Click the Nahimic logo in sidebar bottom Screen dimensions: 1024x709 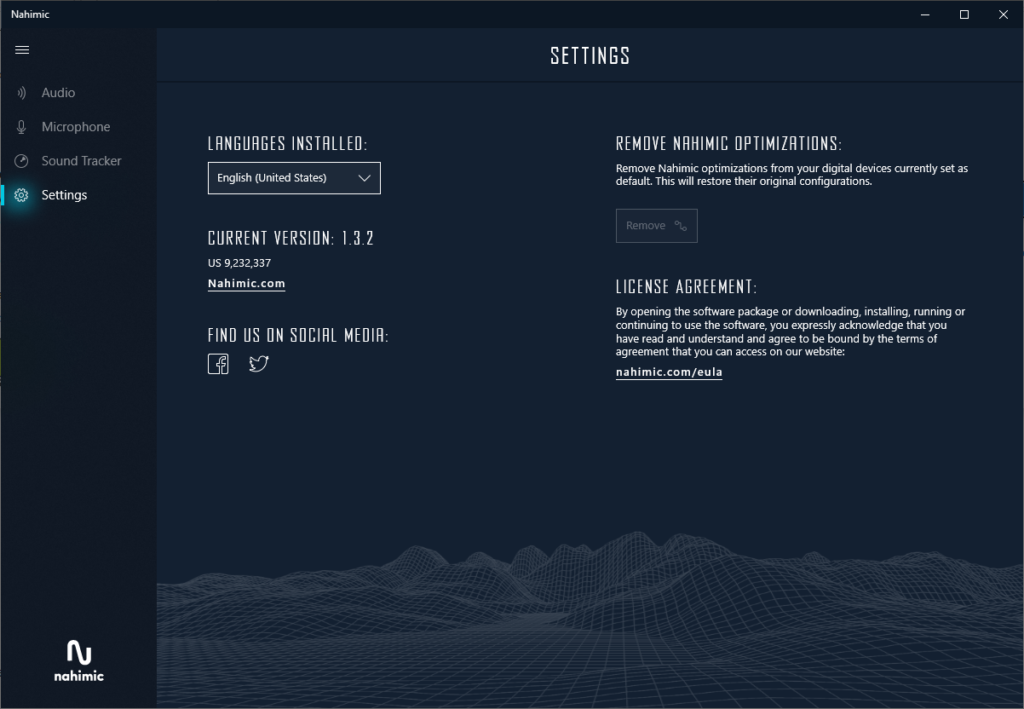pos(79,660)
